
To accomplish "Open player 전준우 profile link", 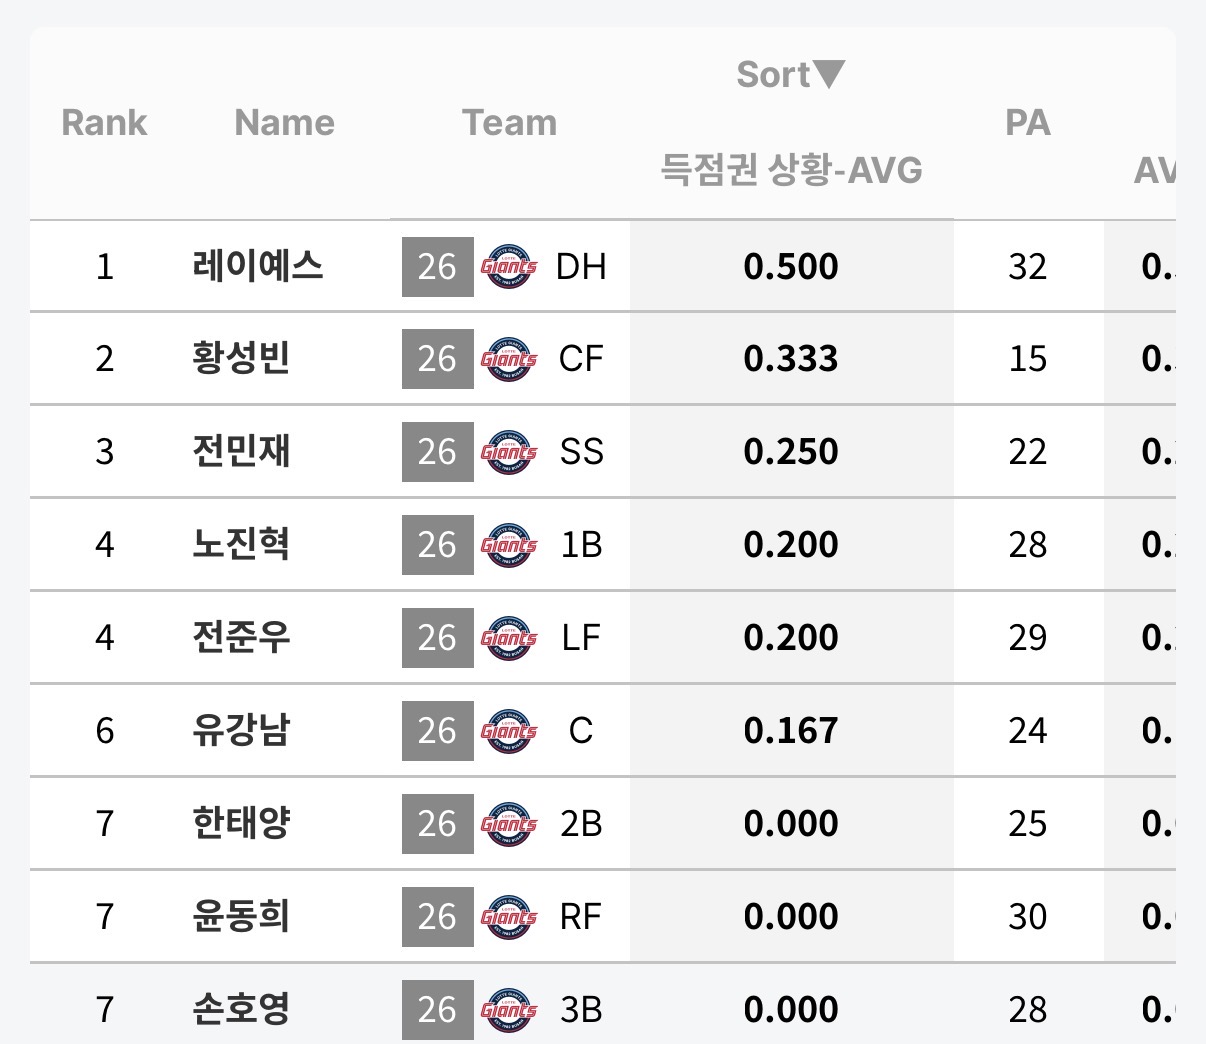I will pos(241,638).
